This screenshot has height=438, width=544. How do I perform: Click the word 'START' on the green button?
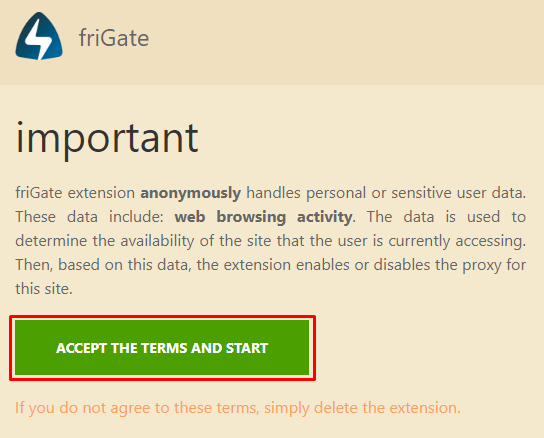pyautogui.click(x=247, y=348)
